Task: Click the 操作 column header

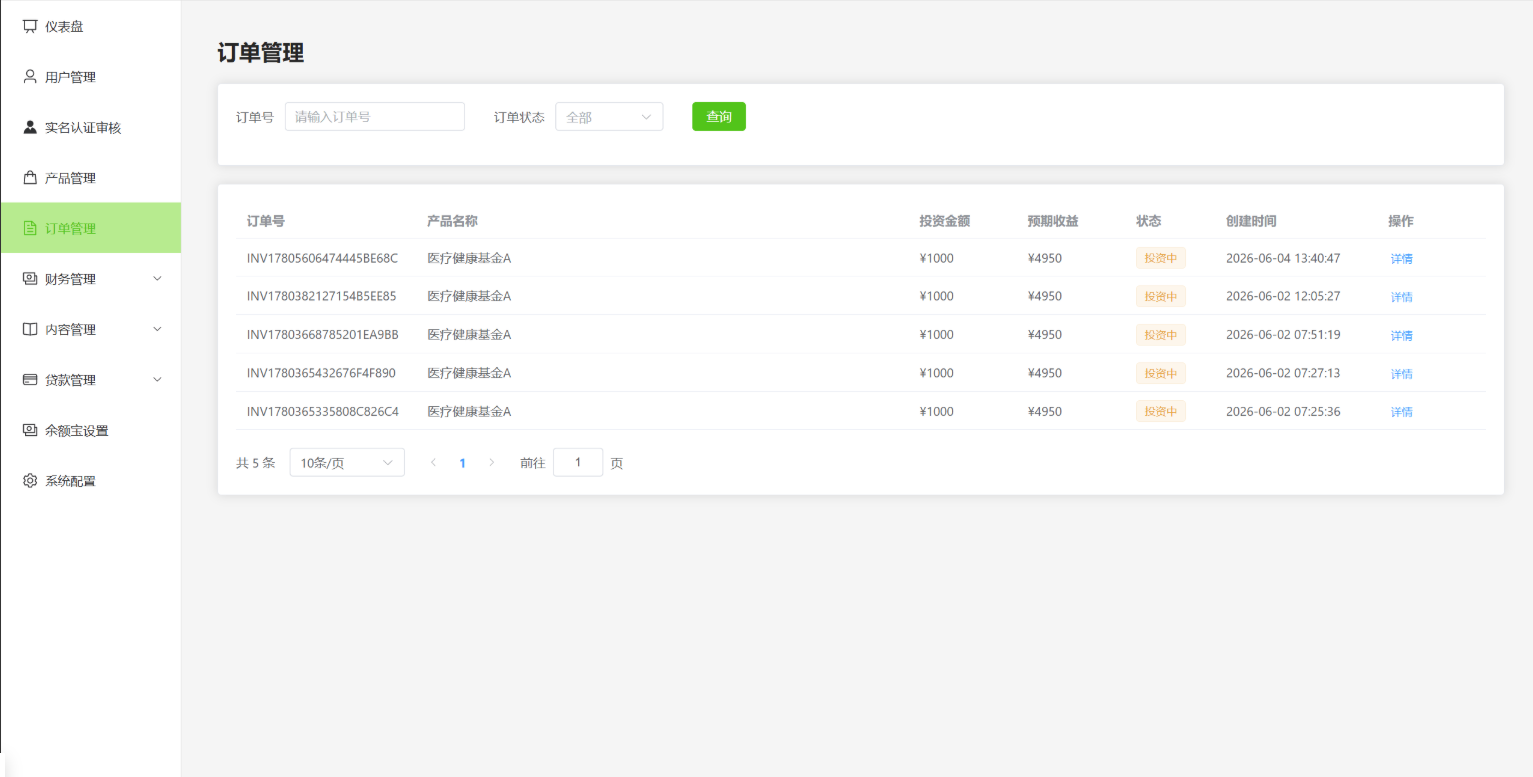Action: tap(1401, 221)
